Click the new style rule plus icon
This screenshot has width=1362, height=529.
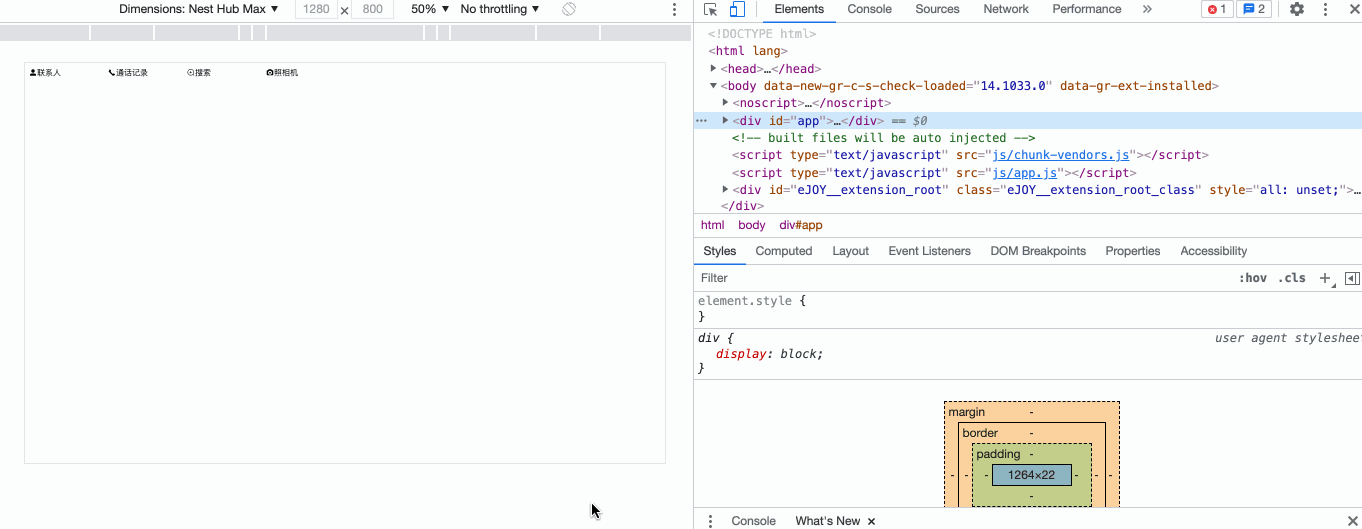(x=1325, y=278)
